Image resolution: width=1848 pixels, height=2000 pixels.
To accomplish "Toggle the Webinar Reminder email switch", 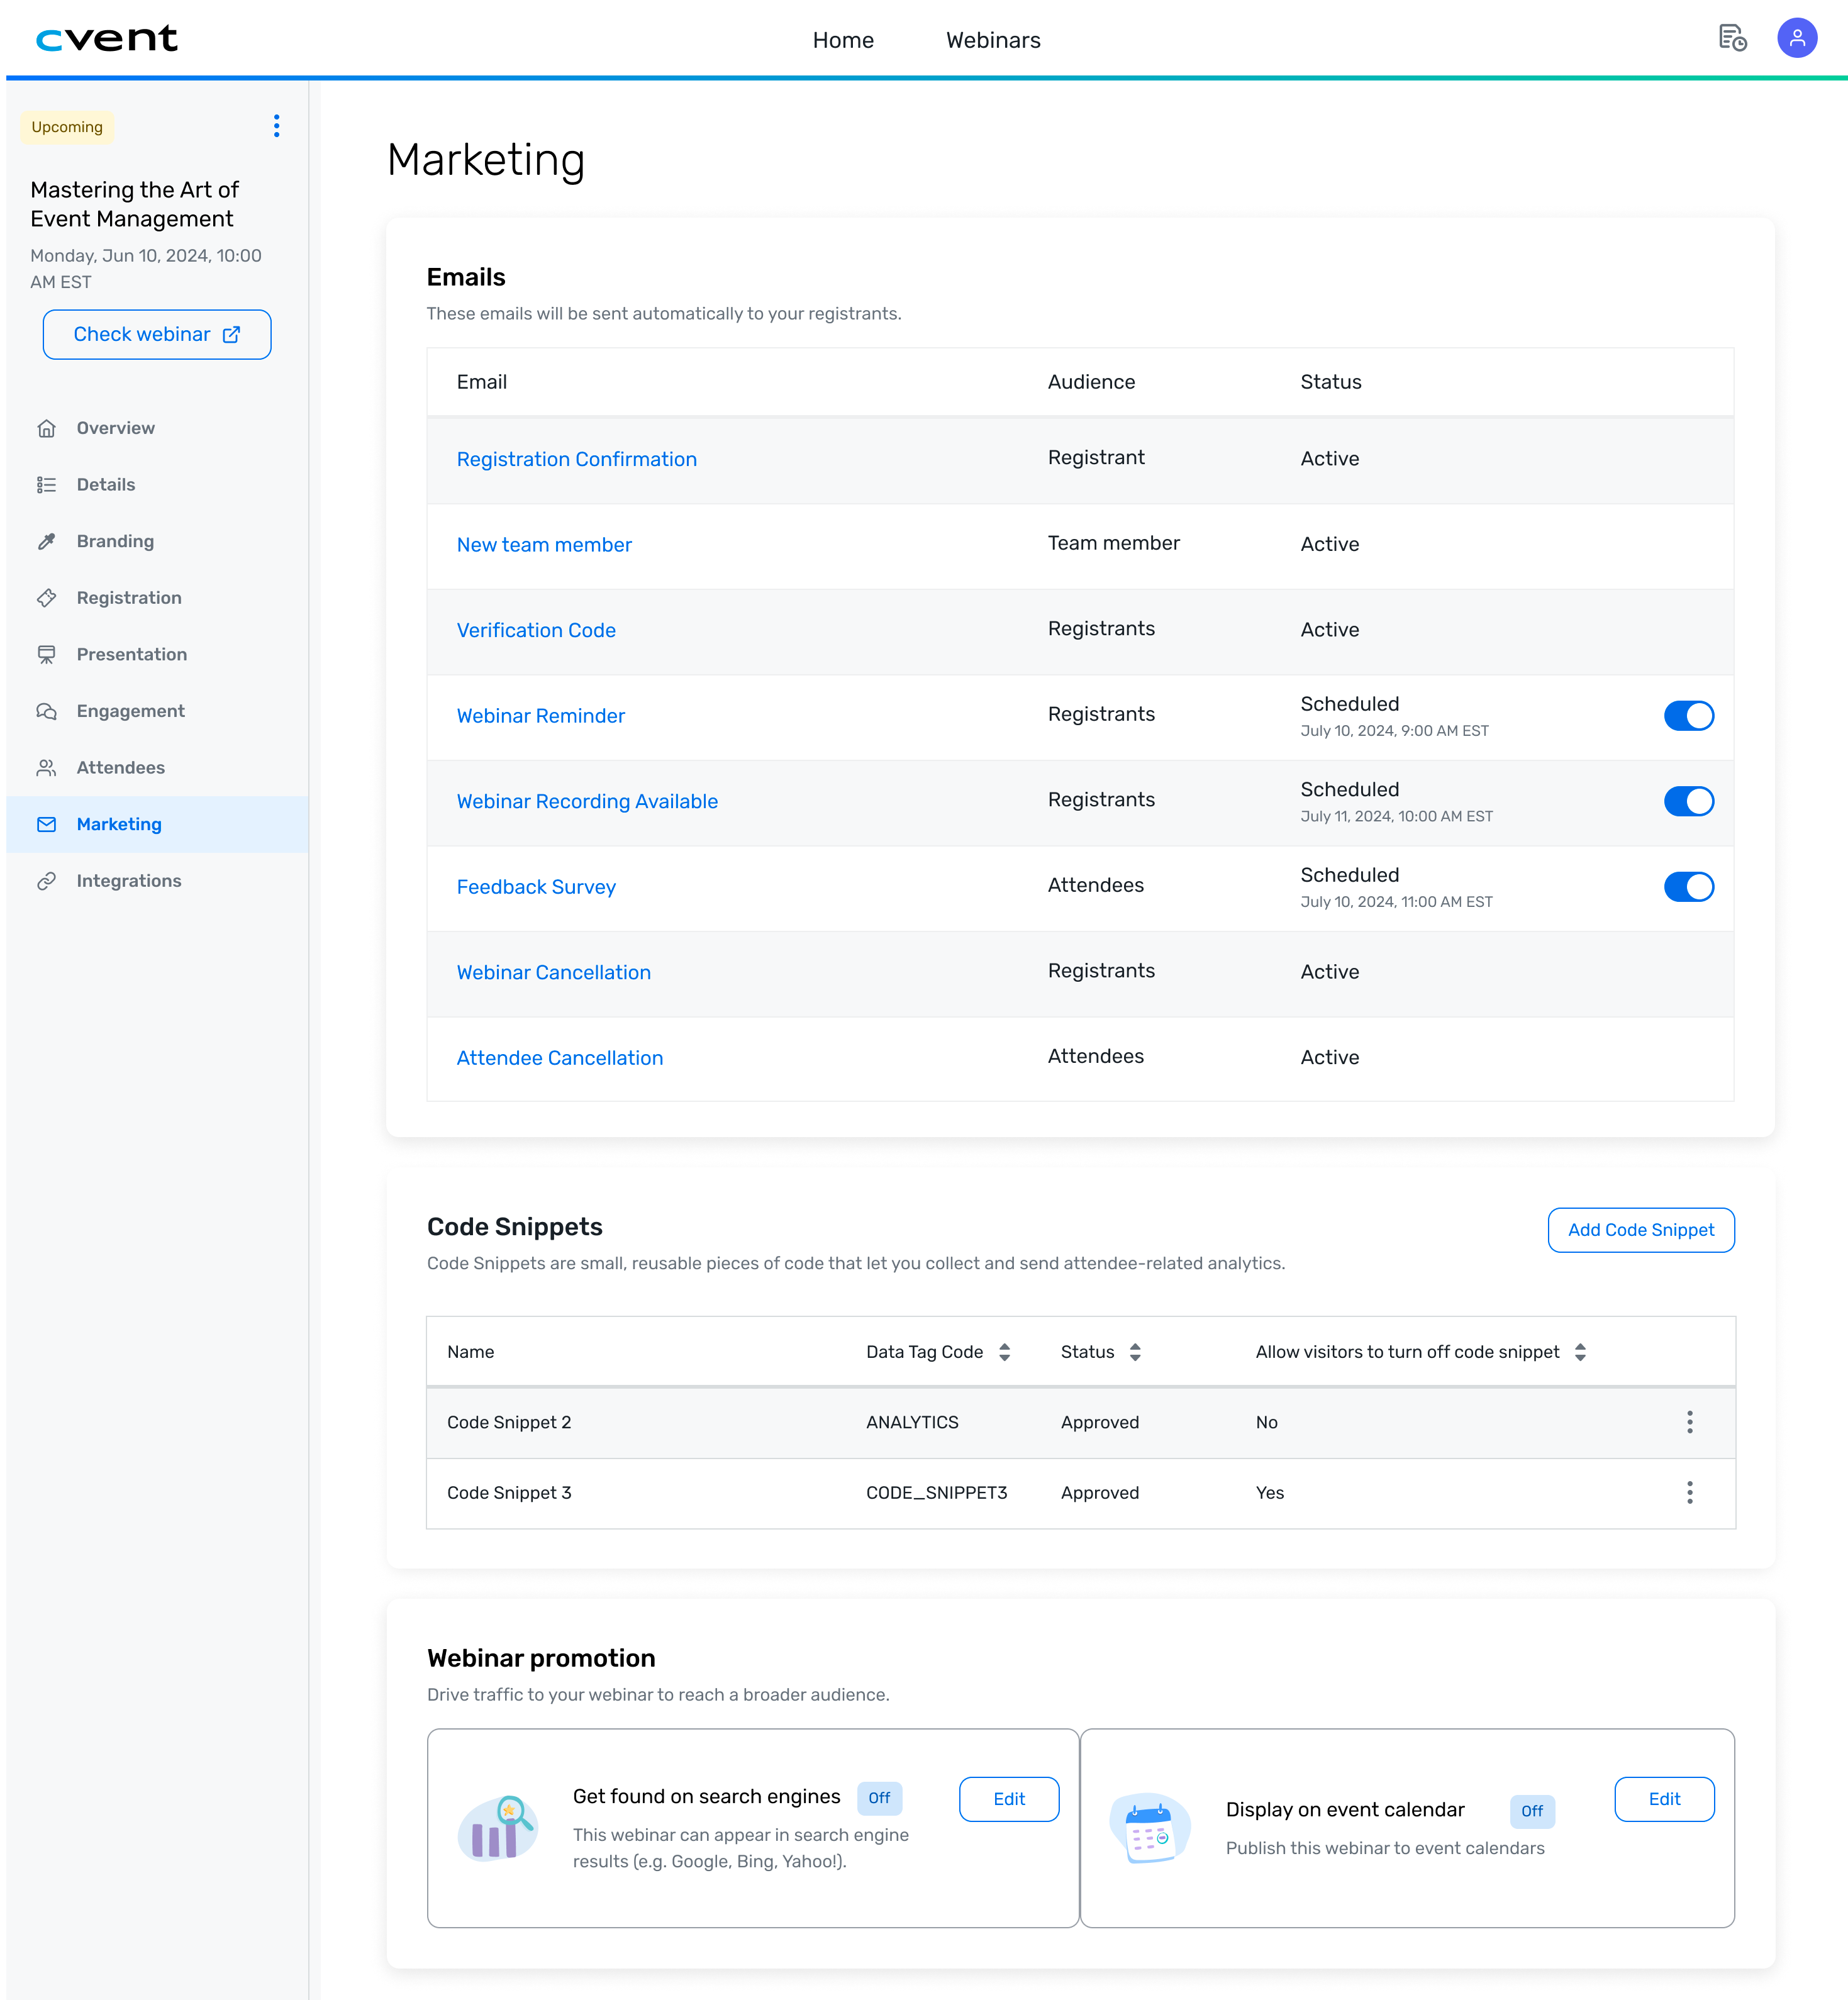I will click(x=1688, y=716).
